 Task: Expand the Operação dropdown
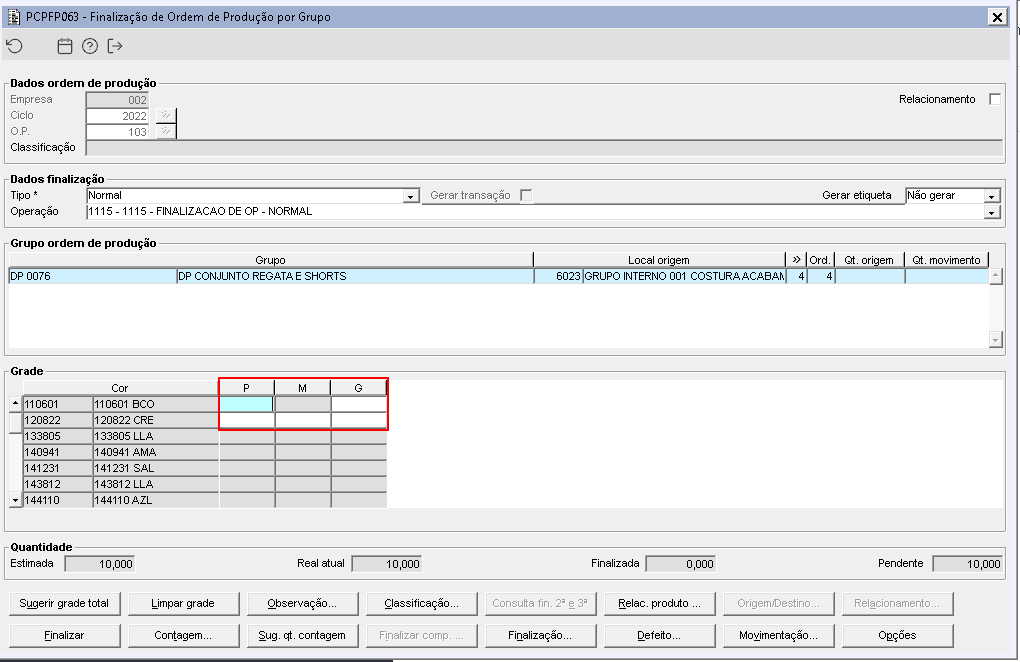(991, 212)
